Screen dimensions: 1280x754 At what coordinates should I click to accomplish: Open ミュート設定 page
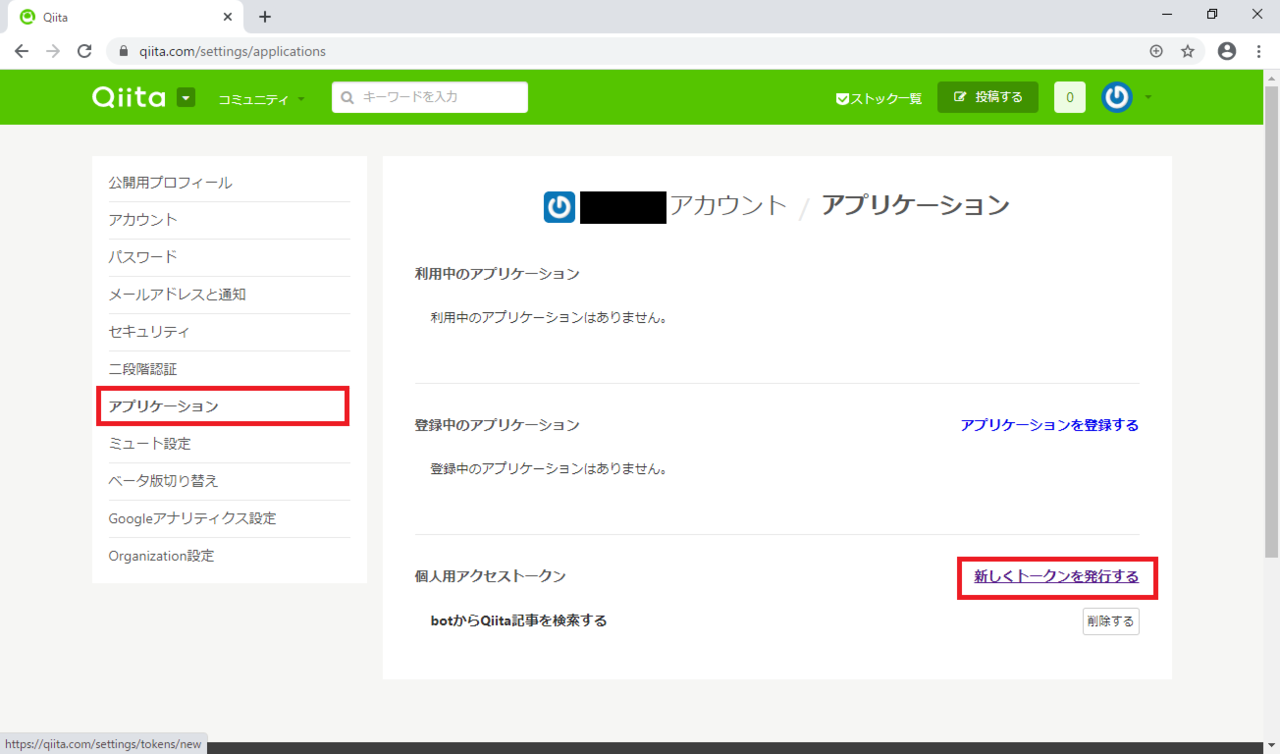tap(149, 443)
